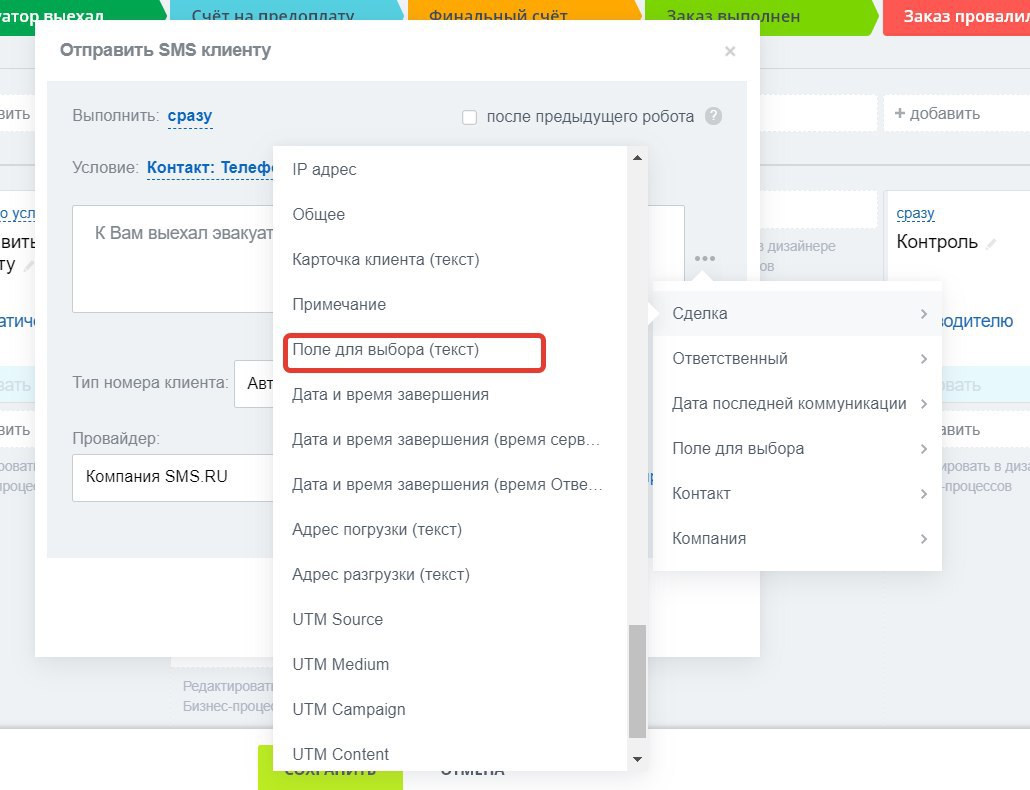
Task: Click the field list scrollbar thumb
Action: pos(637,681)
